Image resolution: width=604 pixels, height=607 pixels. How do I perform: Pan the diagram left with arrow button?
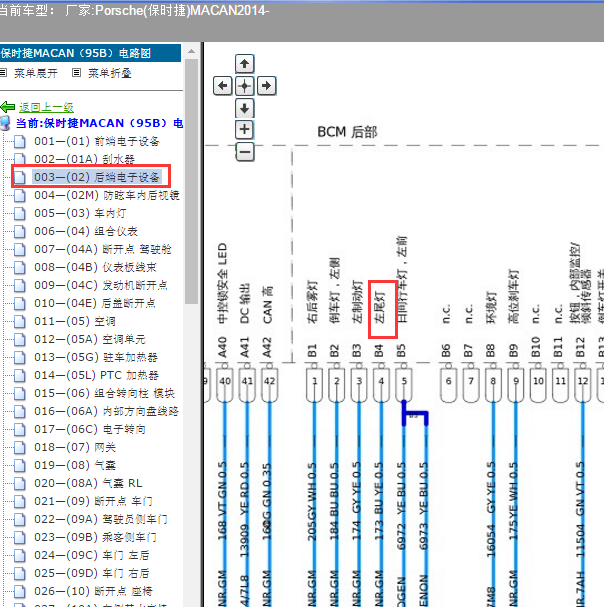click(x=223, y=86)
